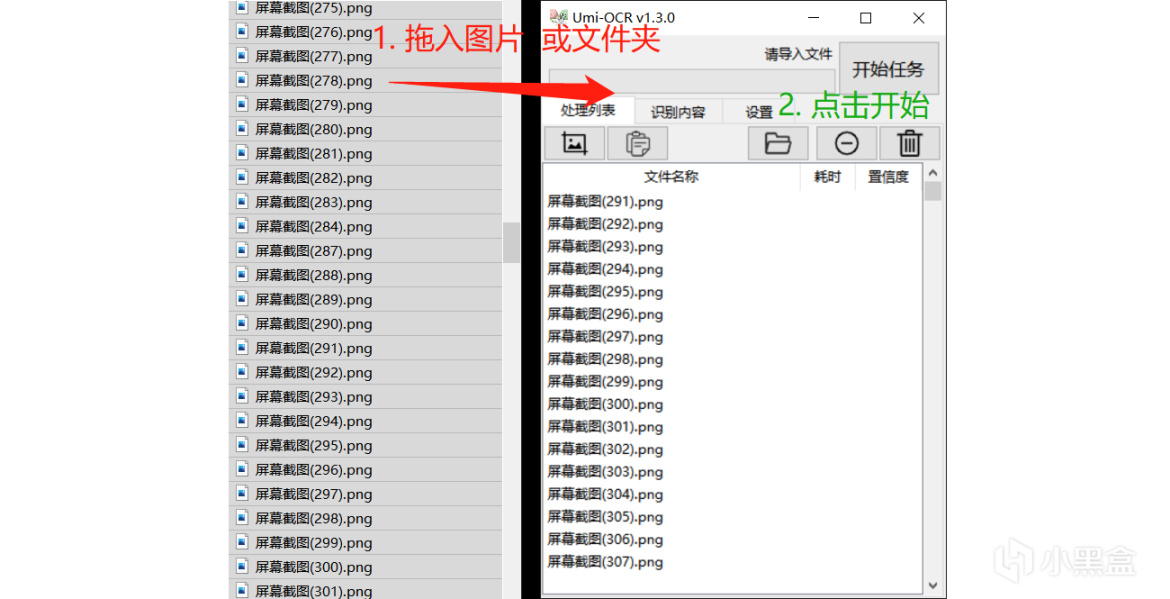This screenshot has height=599, width=1170.
Task: Minimize the Umi-OCR window
Action: click(813, 18)
